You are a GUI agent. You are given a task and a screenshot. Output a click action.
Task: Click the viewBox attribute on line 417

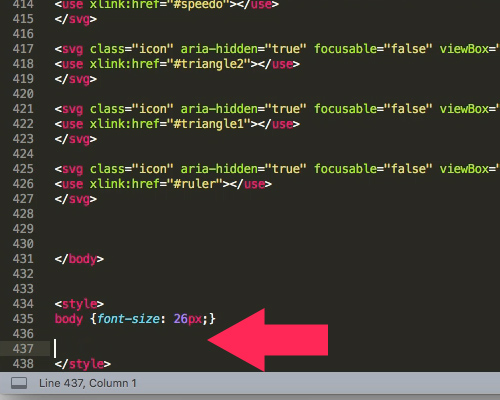[x=469, y=49]
